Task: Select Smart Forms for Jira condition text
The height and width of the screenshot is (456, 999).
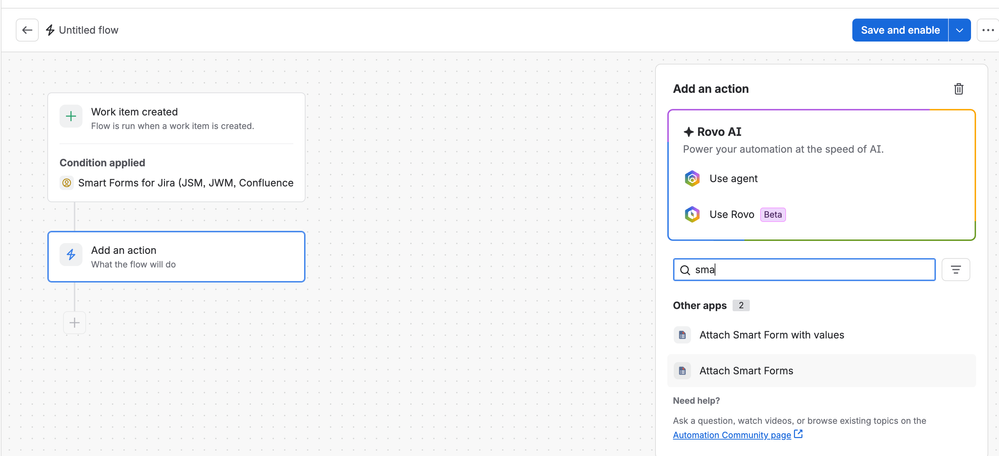Action: [x=185, y=183]
